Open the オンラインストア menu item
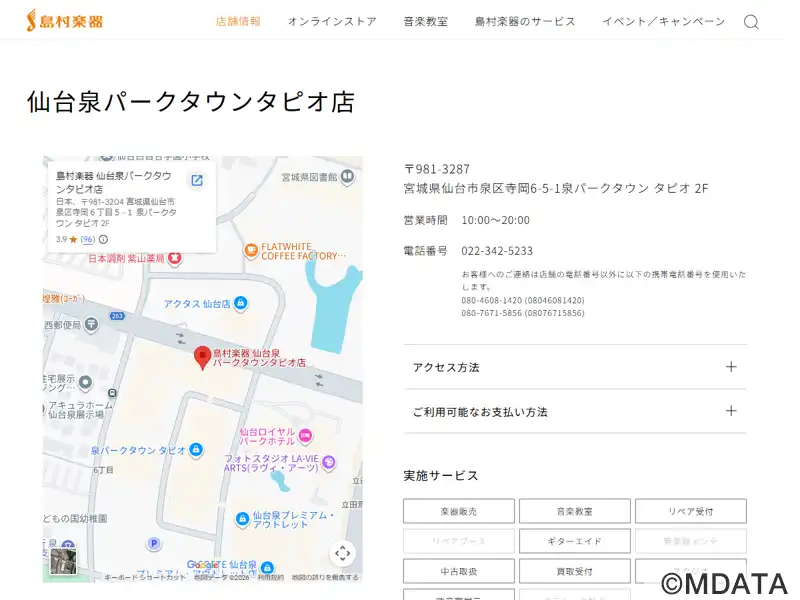Image resolution: width=800 pixels, height=600 pixels. pyautogui.click(x=332, y=21)
